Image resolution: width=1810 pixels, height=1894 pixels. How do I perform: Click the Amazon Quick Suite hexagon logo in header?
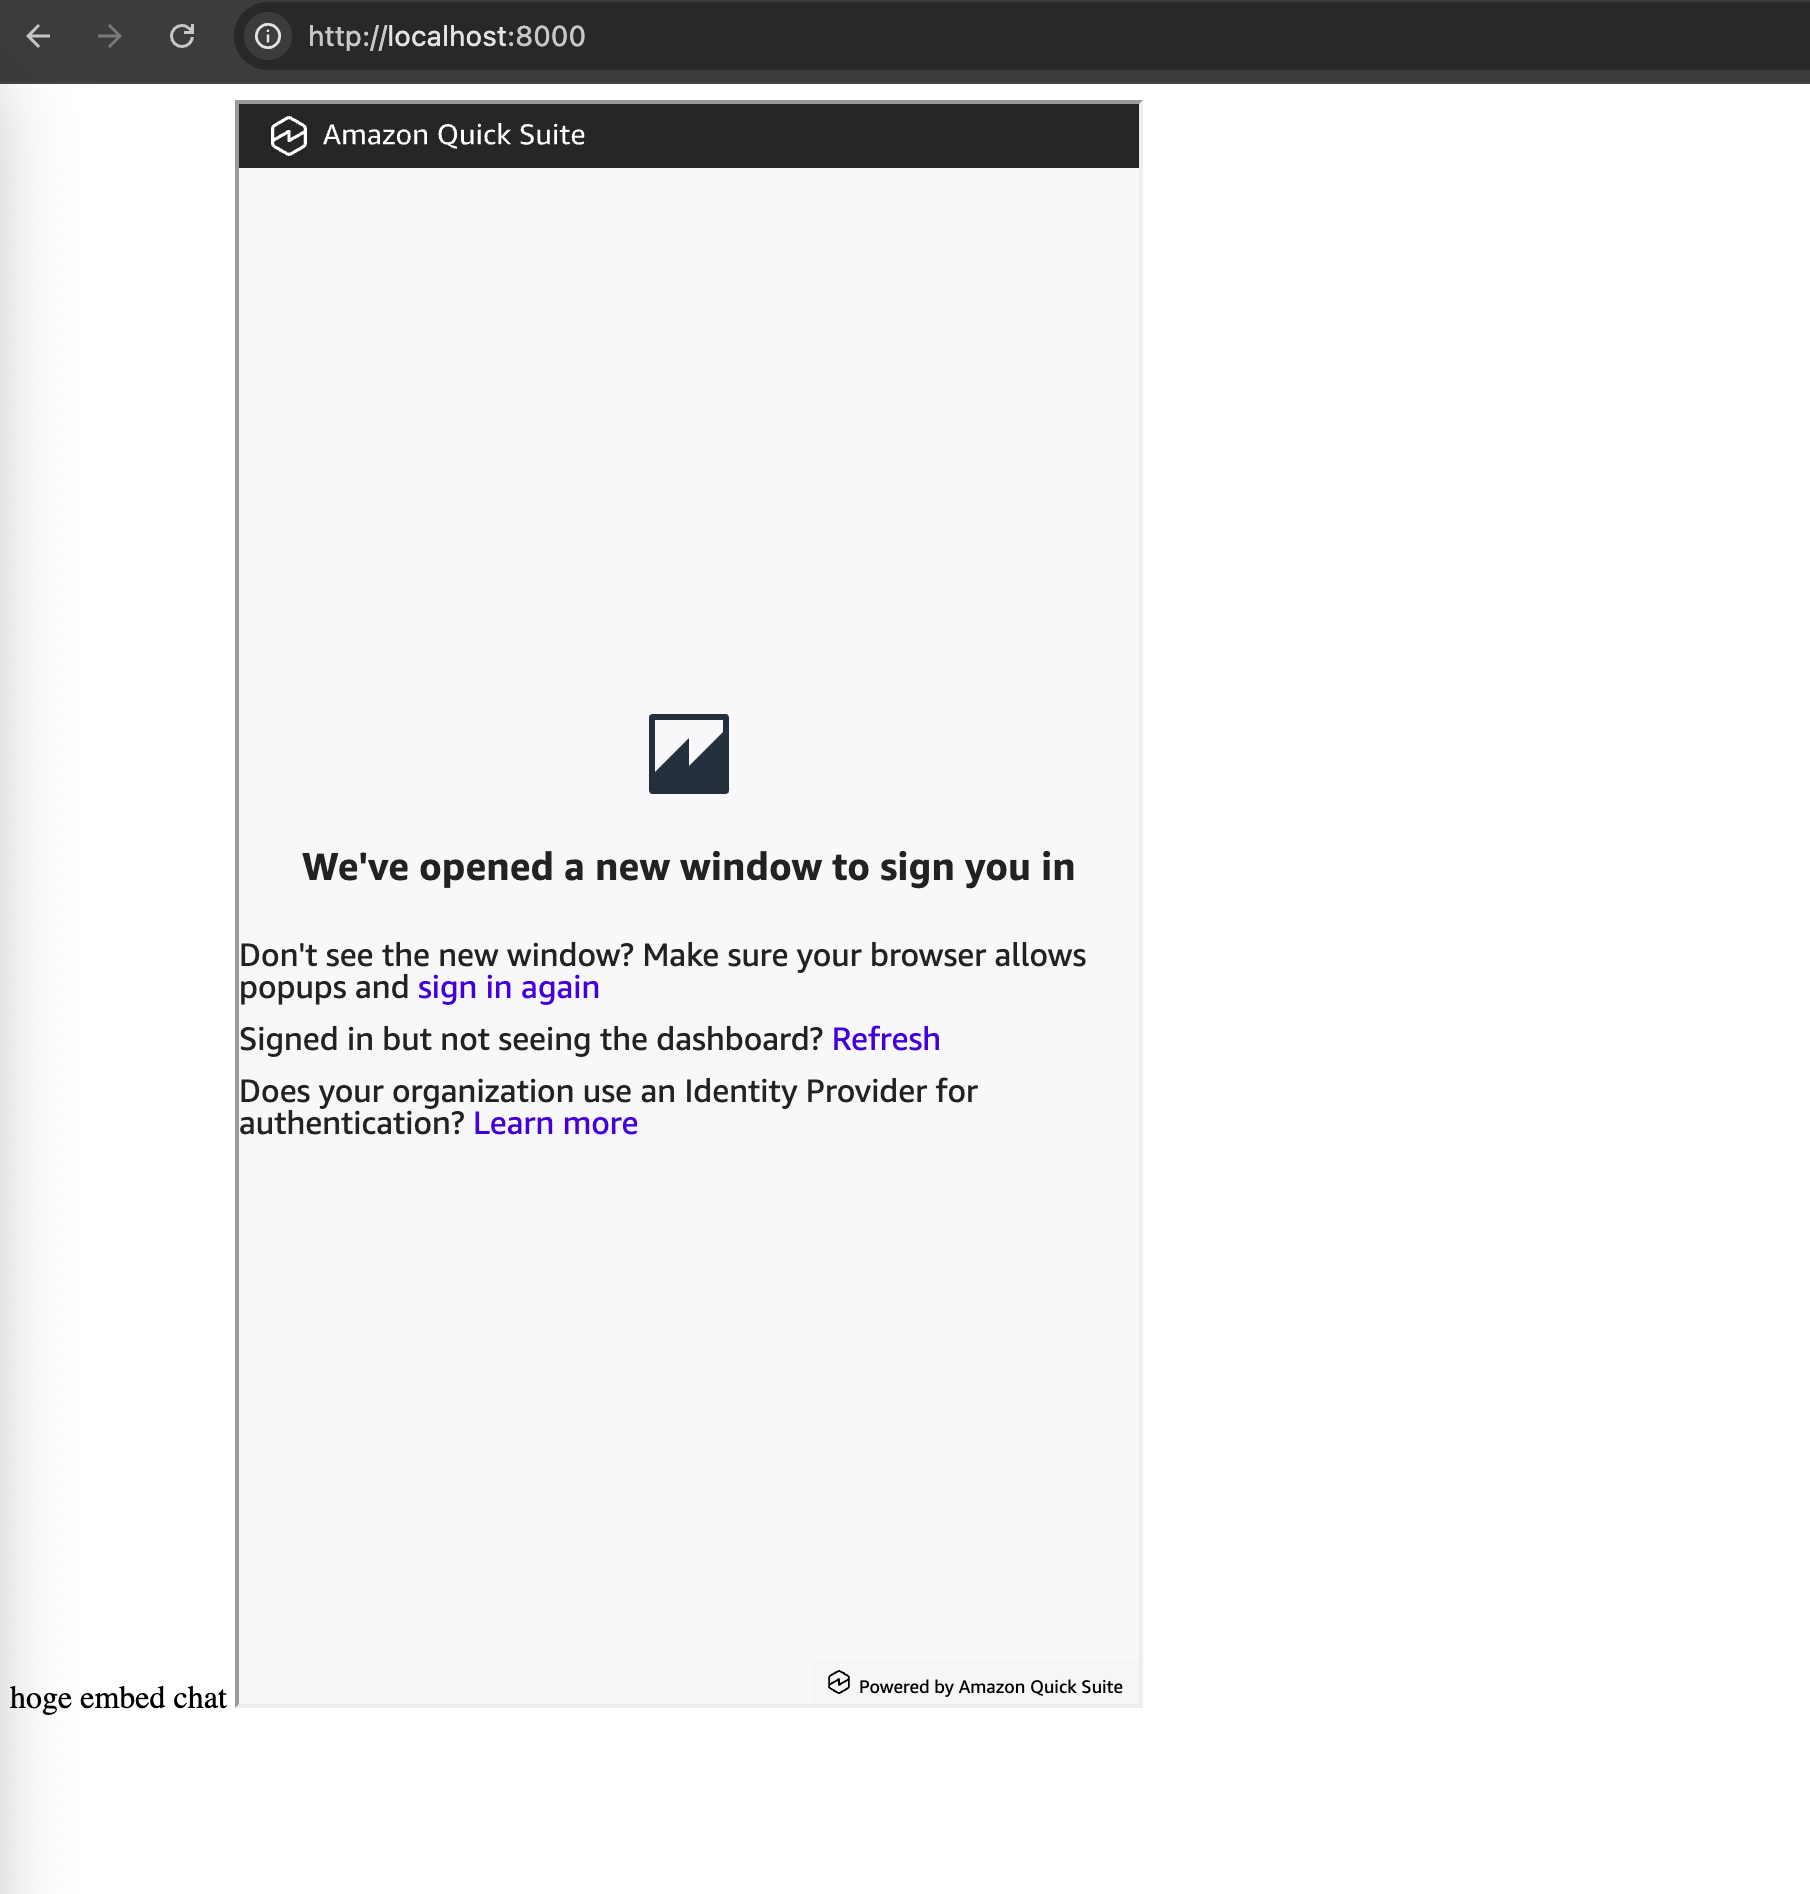pos(288,136)
